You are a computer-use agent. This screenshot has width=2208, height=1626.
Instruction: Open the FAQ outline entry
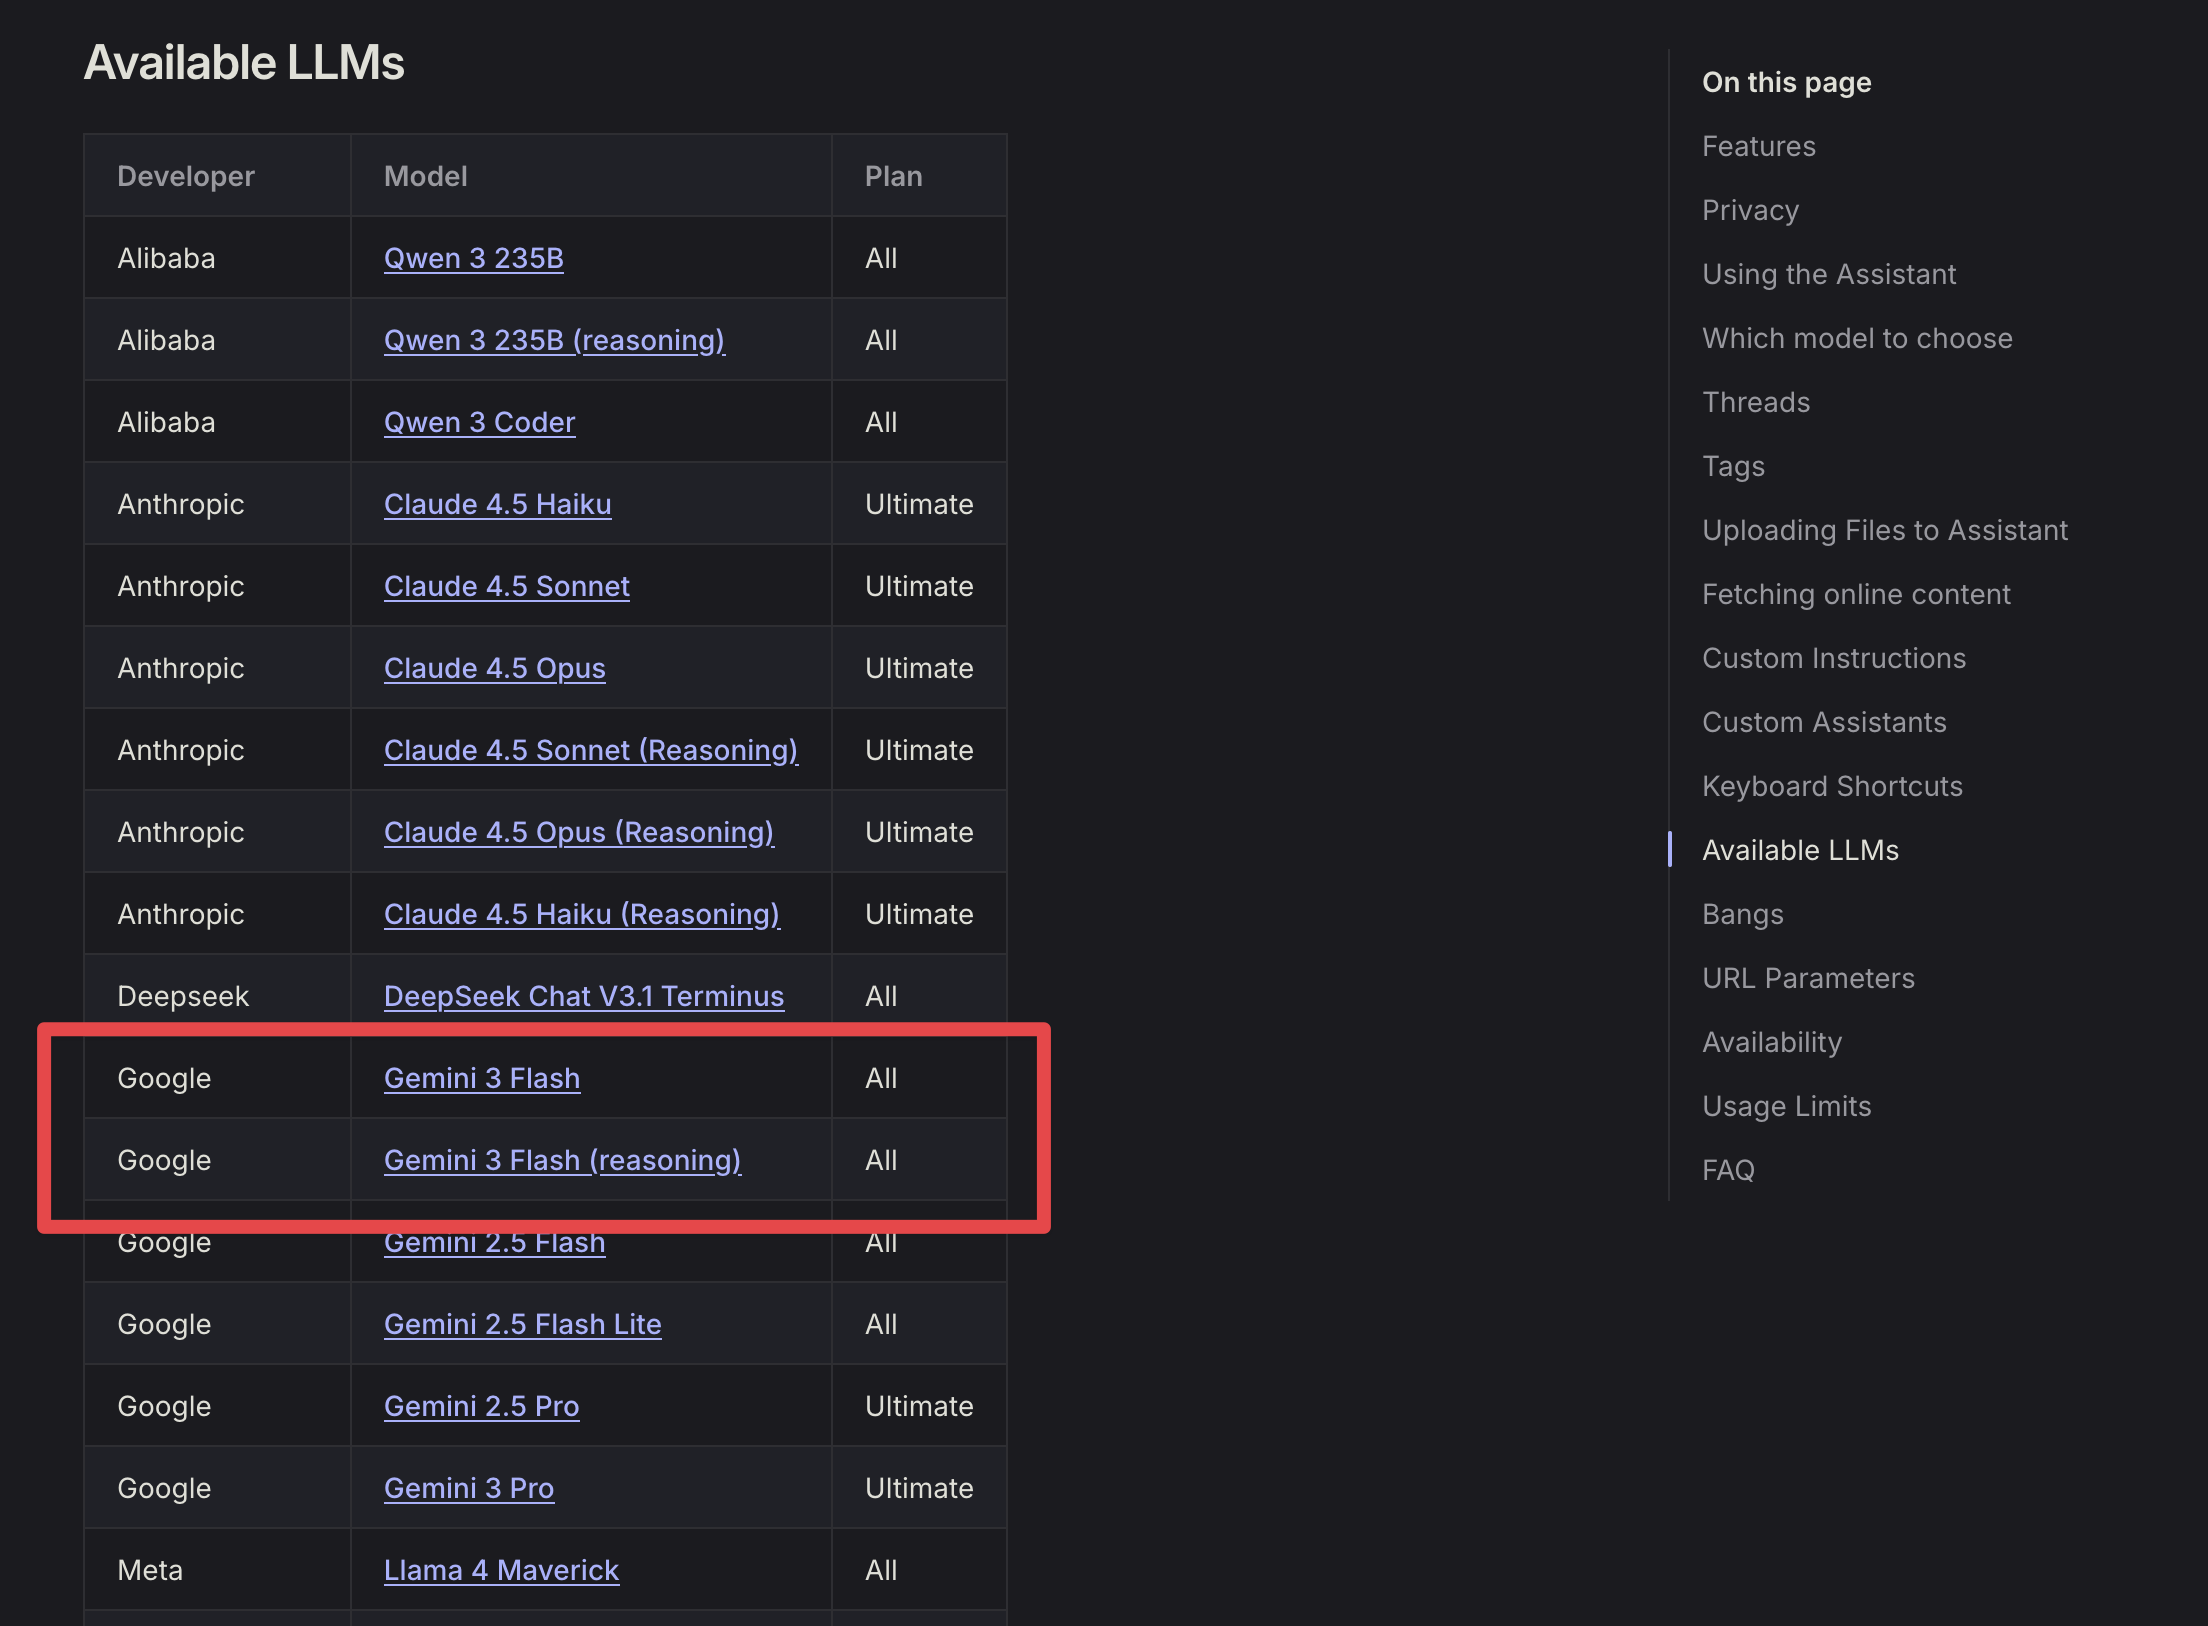click(1728, 1170)
